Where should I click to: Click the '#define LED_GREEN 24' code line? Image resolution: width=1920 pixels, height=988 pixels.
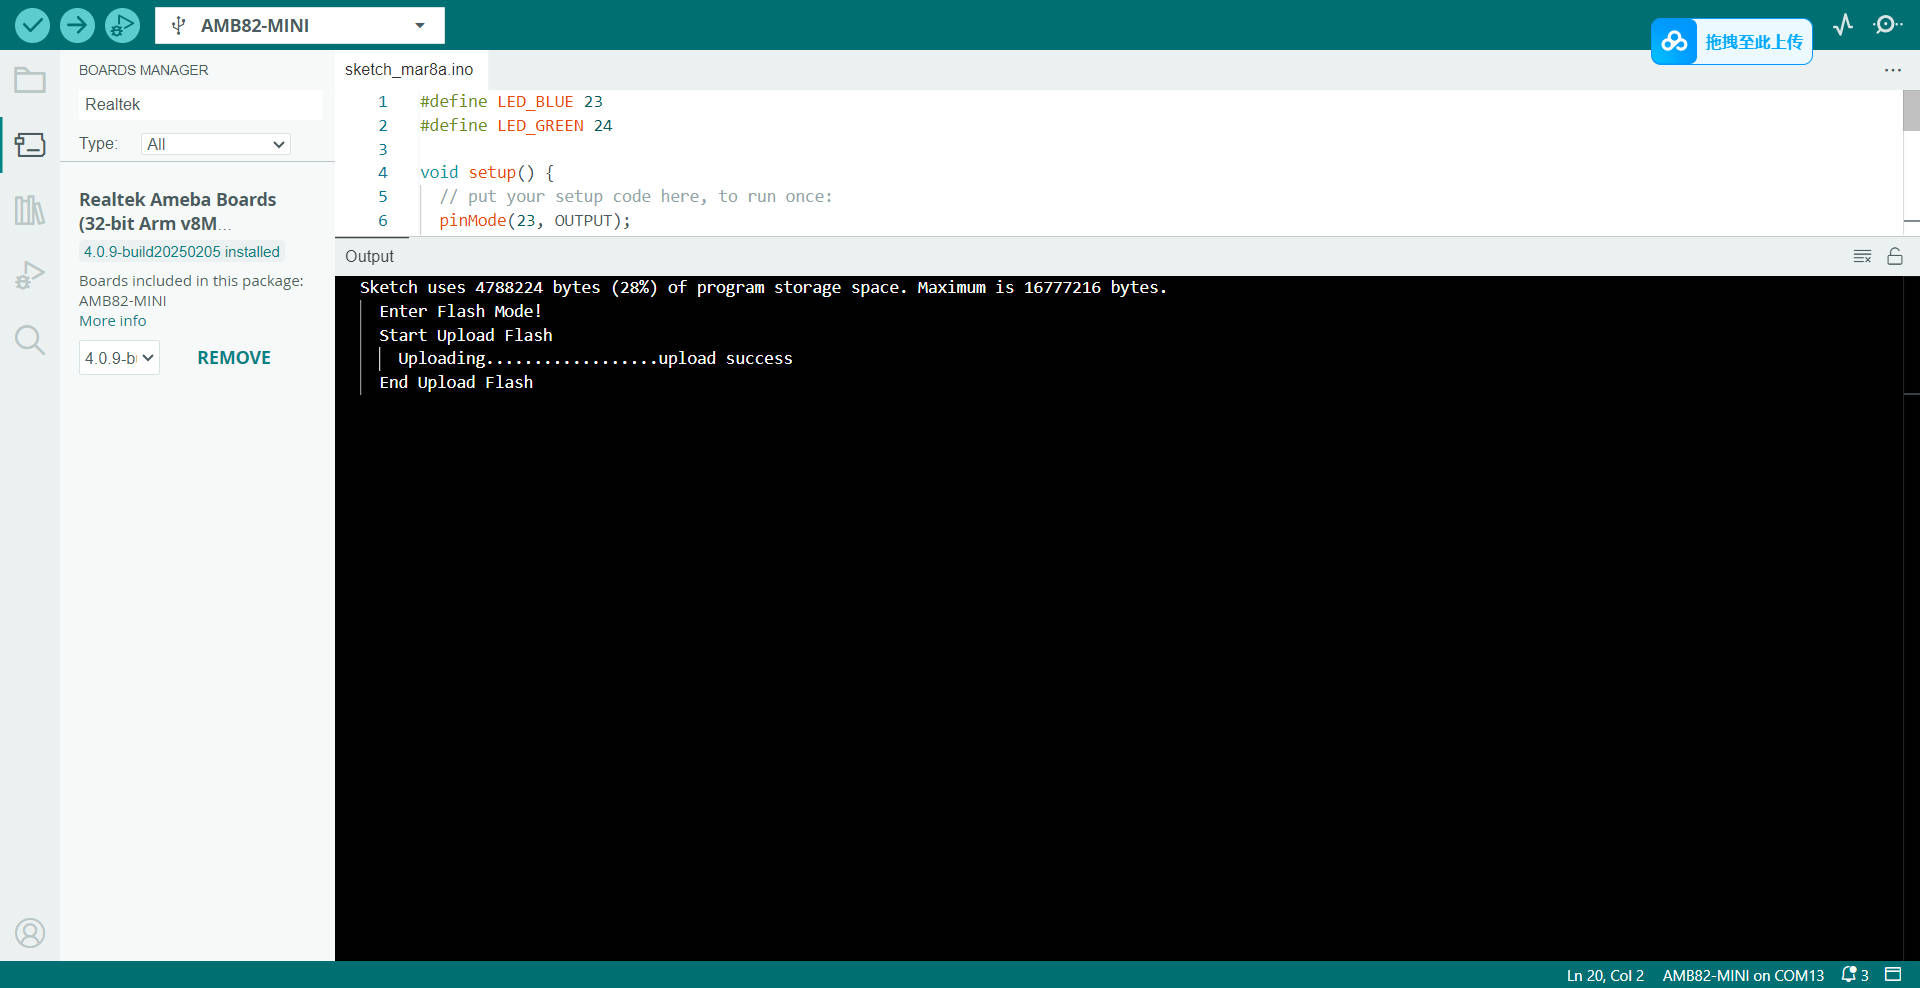(x=516, y=126)
